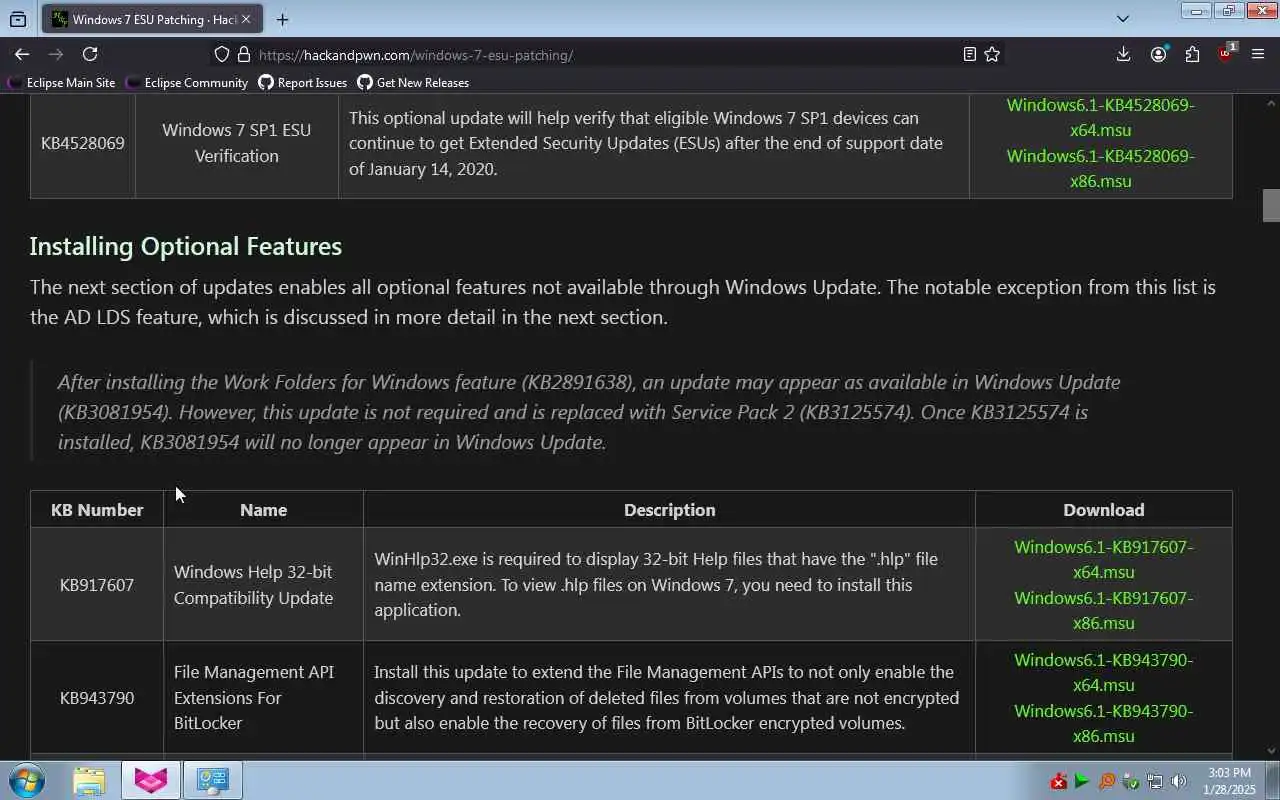
Task: Click the KB917607 cell
Action: 97,585
